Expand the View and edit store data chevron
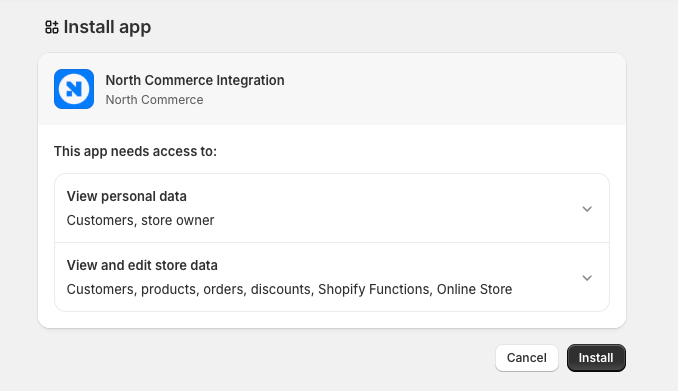The width and height of the screenshot is (678, 391). pyautogui.click(x=587, y=278)
